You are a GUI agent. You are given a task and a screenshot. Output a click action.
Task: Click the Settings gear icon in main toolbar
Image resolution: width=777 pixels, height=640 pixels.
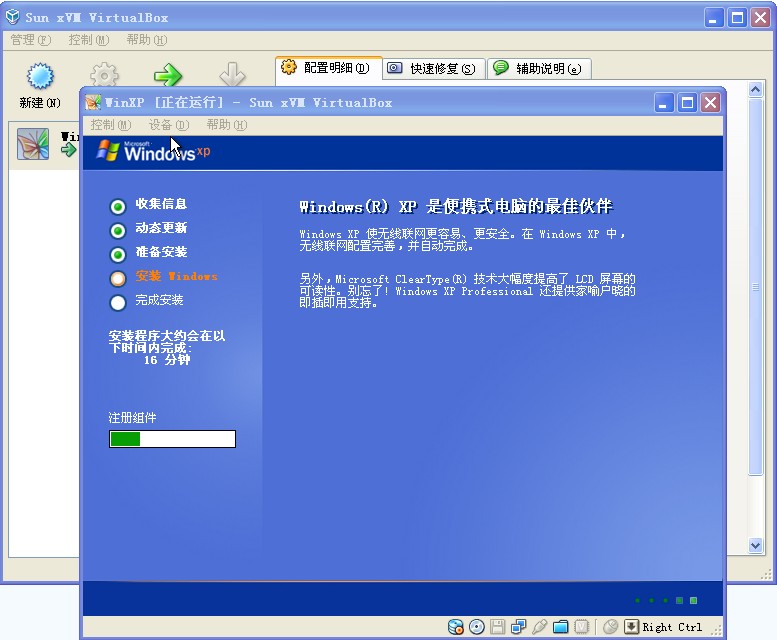pyautogui.click(x=104, y=75)
